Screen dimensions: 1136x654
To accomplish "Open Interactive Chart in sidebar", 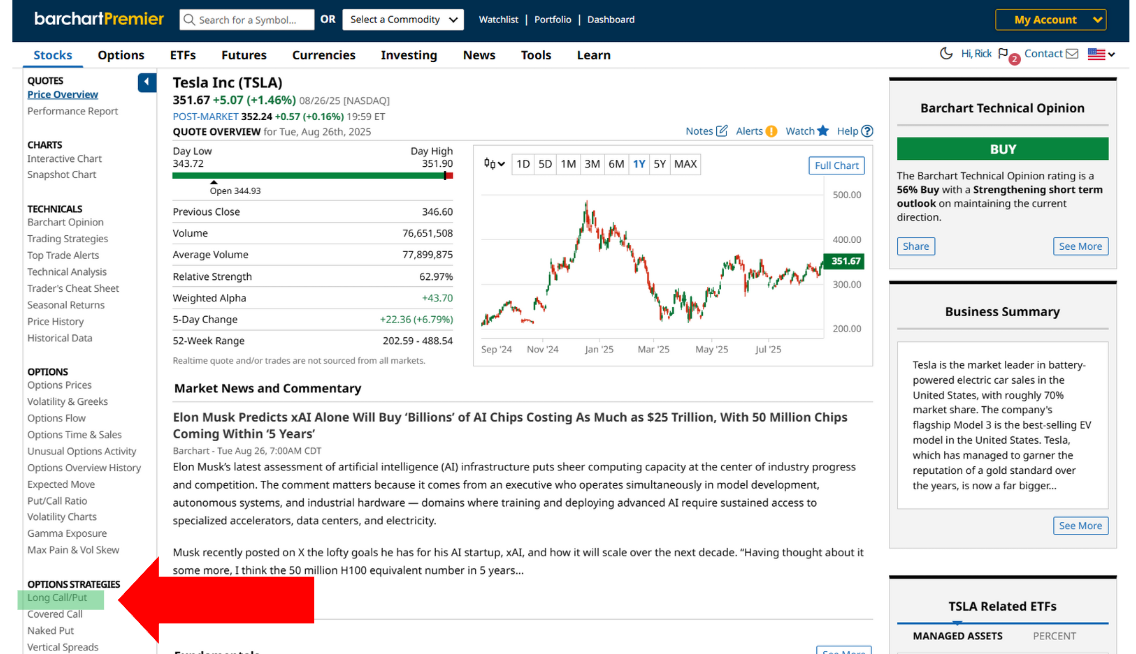I will tap(64, 159).
